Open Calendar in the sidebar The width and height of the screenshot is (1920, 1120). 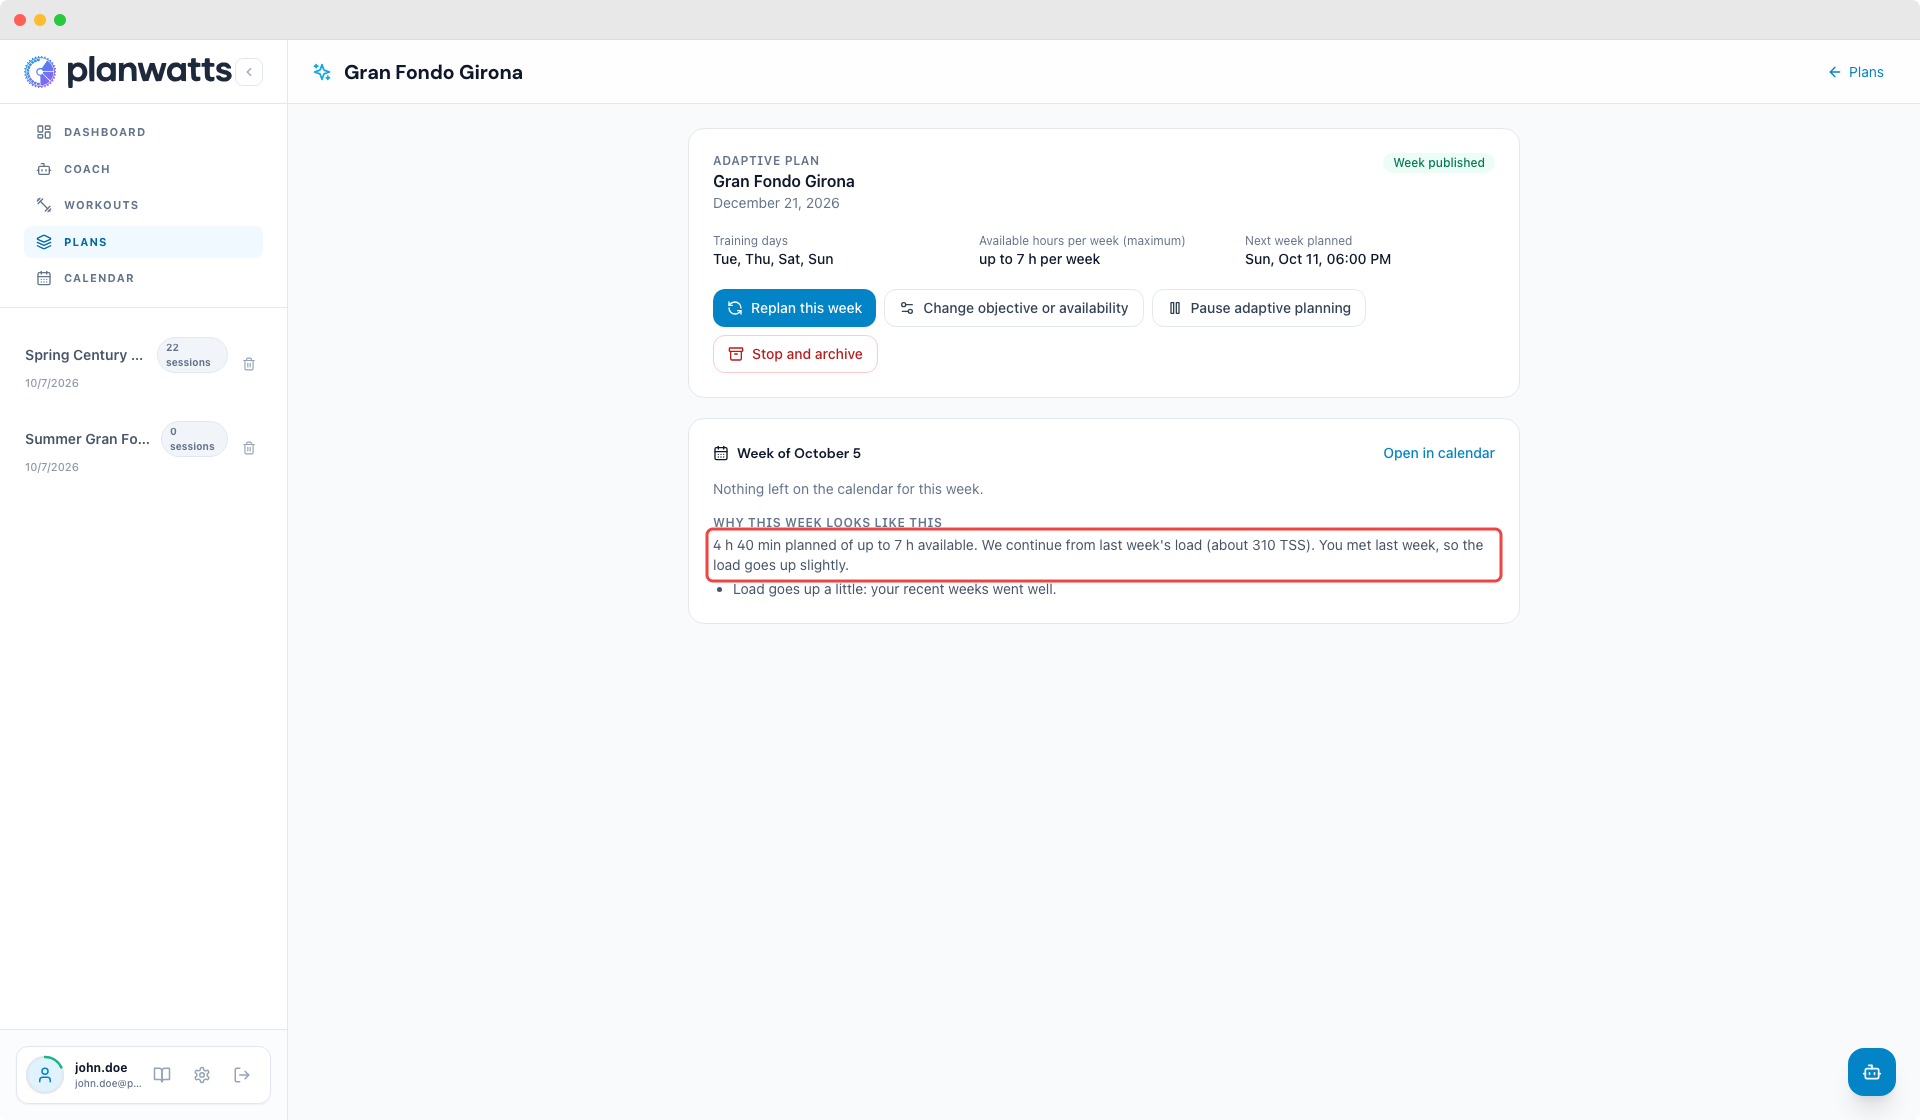pos(143,278)
